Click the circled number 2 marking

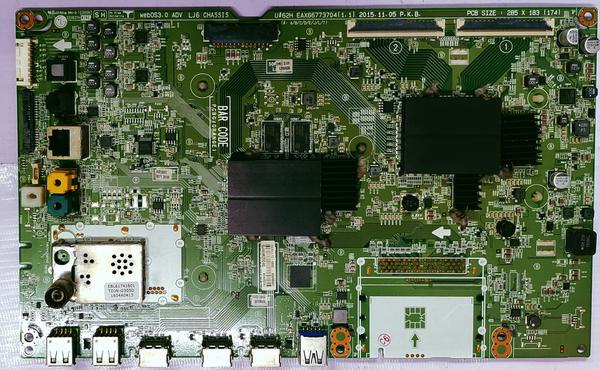click(395, 47)
